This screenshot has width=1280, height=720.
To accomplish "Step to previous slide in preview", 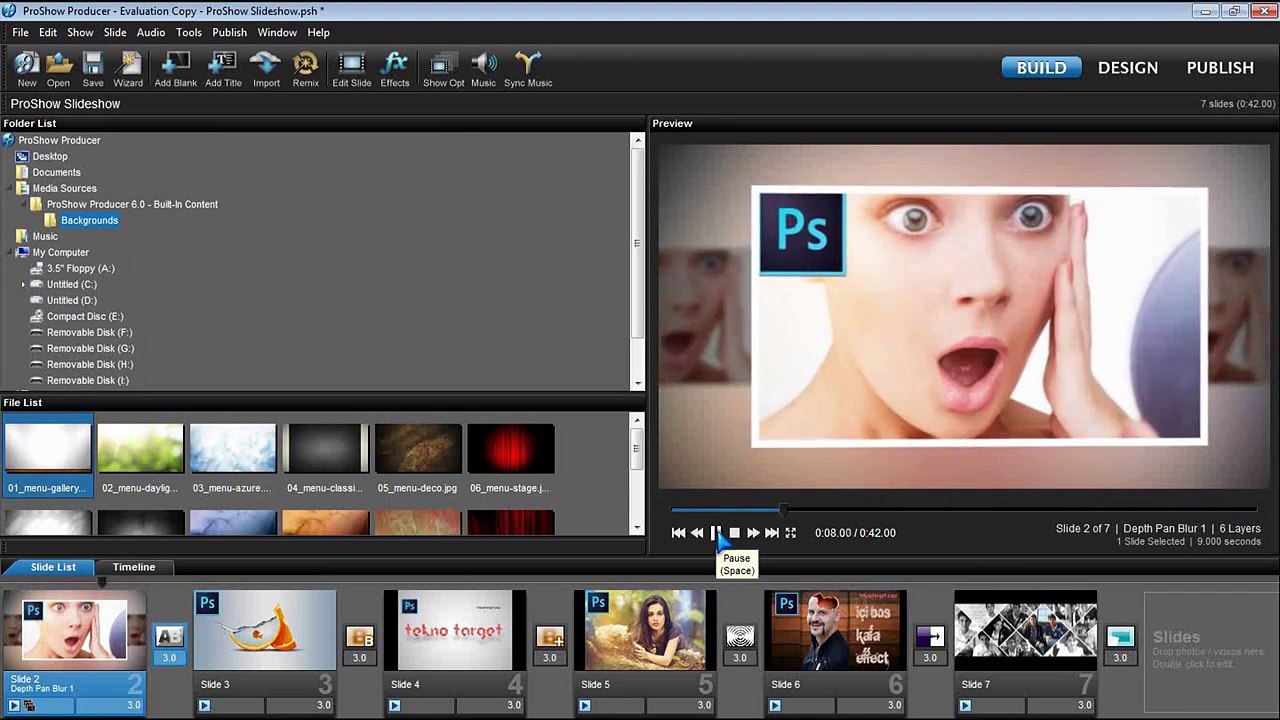I will 697,533.
